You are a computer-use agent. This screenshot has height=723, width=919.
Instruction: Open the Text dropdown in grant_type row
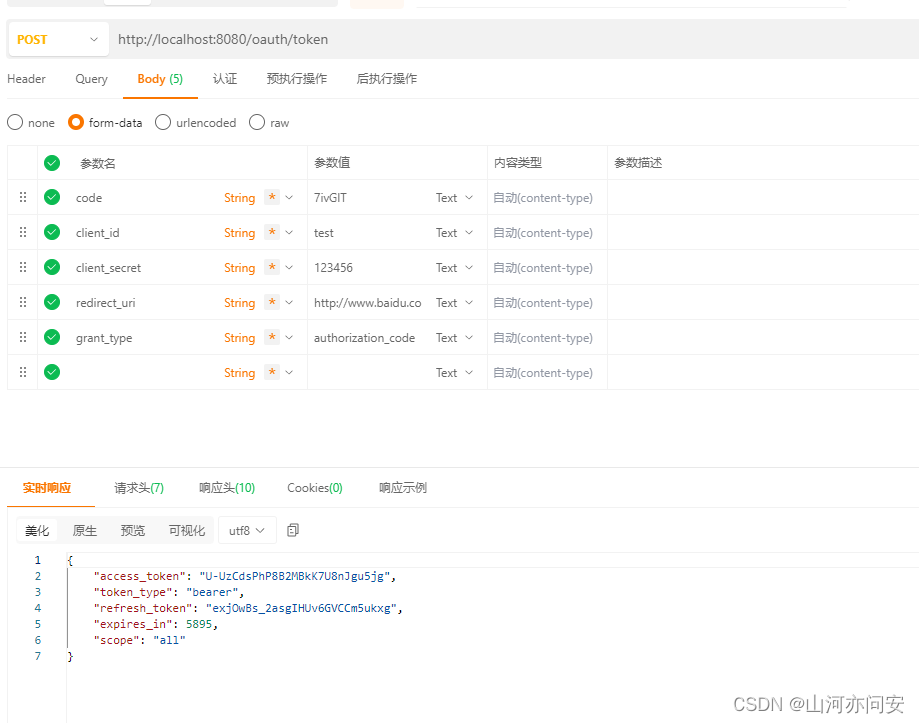(x=454, y=338)
